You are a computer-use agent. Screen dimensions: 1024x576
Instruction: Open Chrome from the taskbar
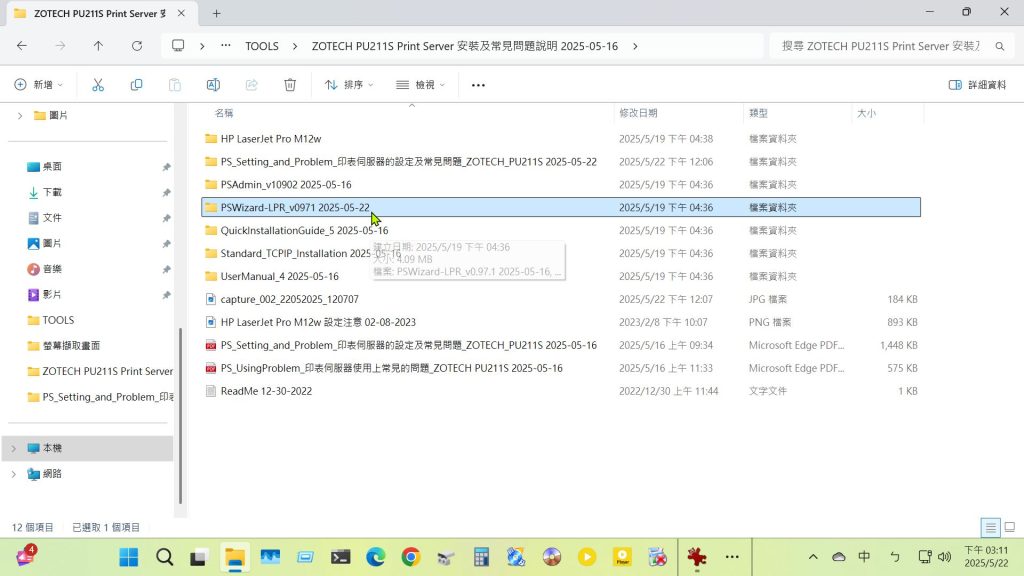(x=410, y=557)
